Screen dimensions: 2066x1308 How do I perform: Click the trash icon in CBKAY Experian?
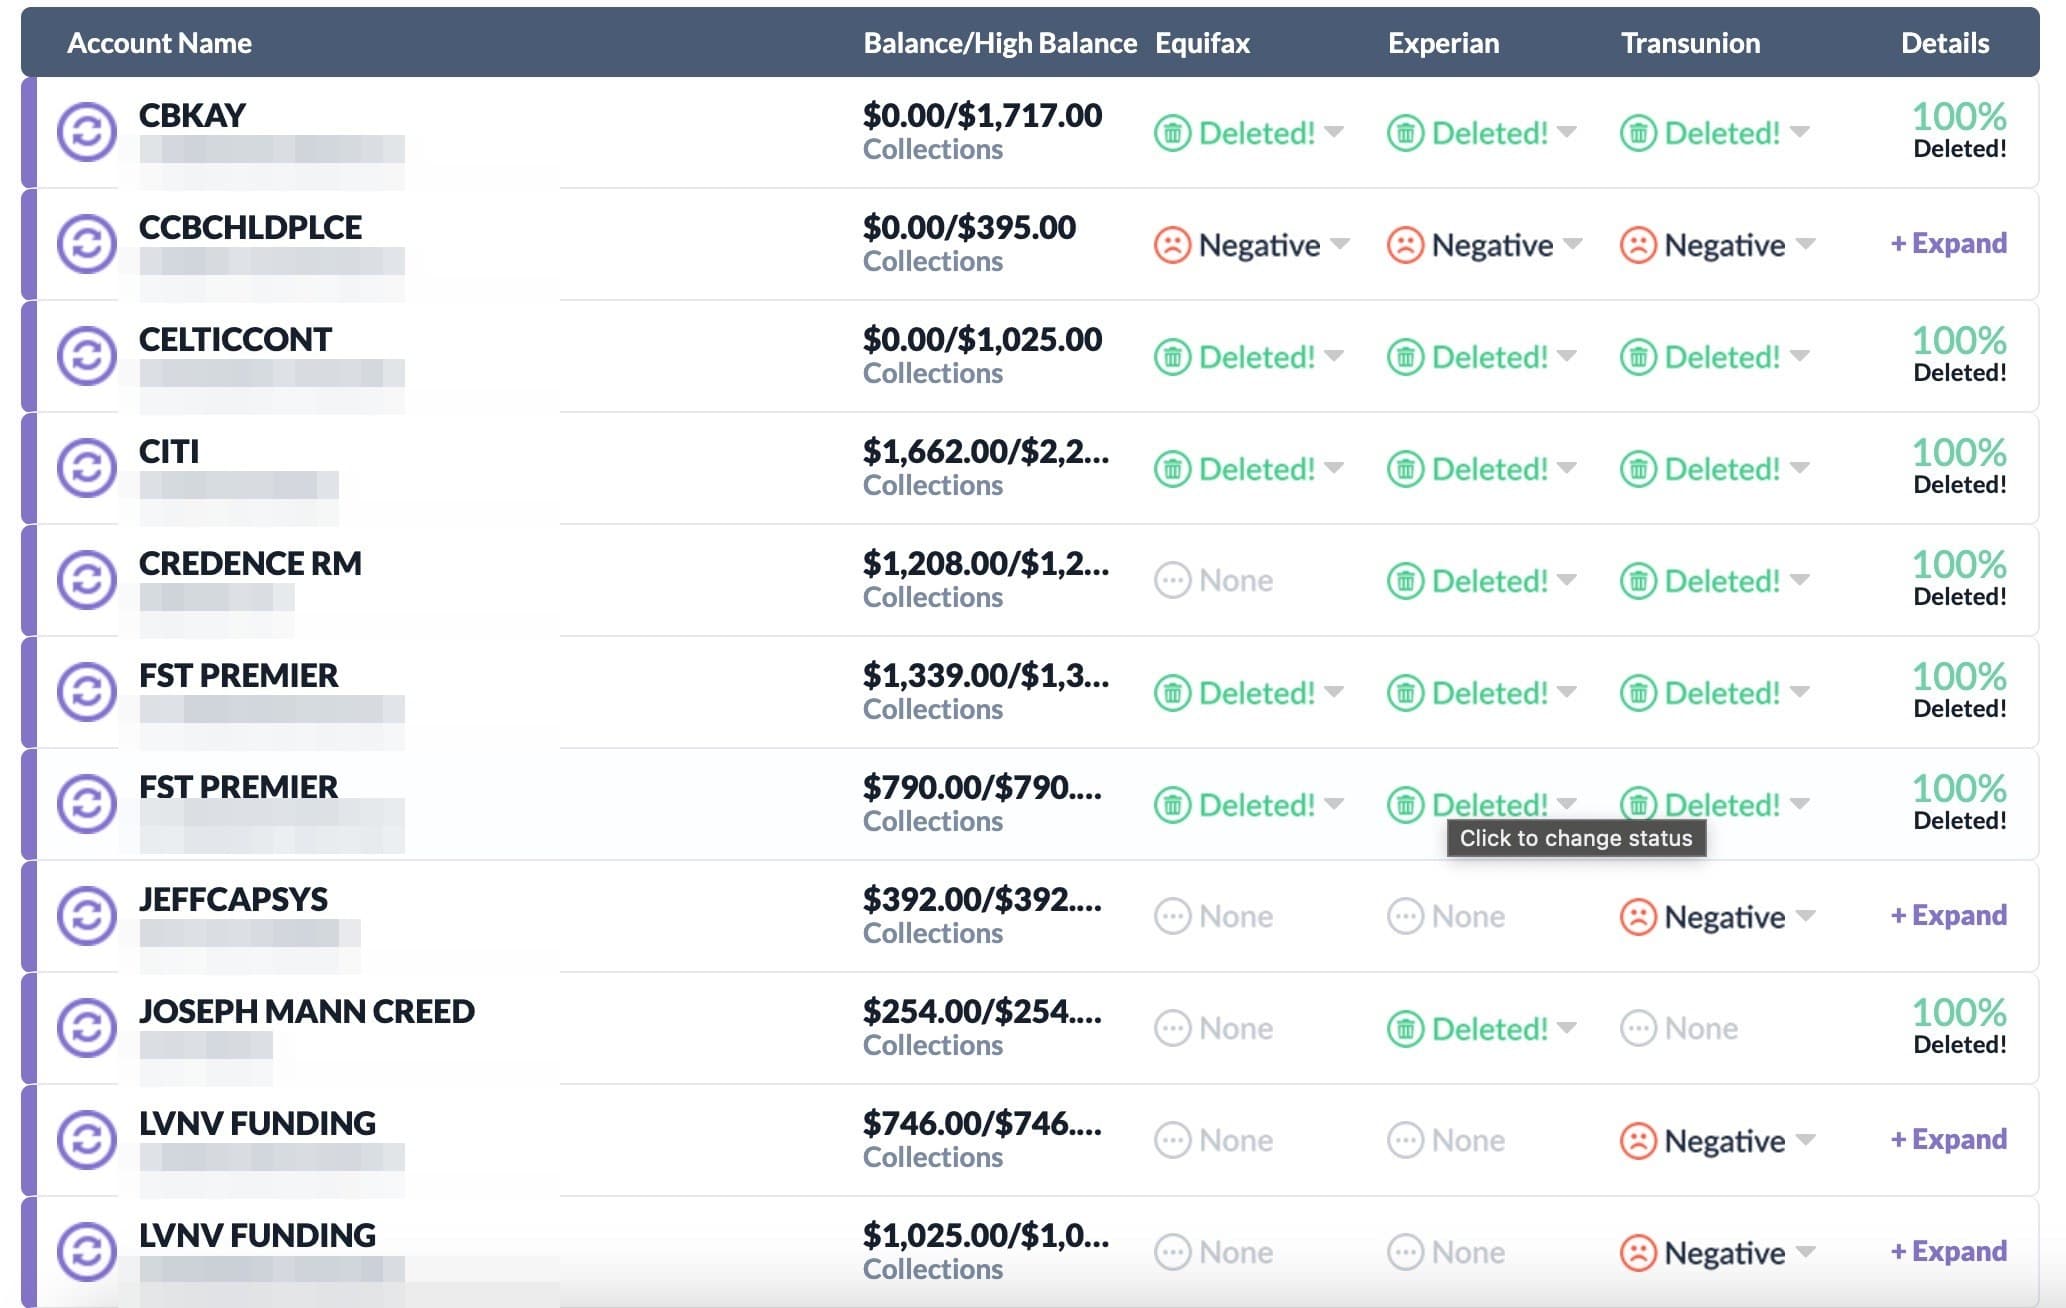pos(1405,133)
